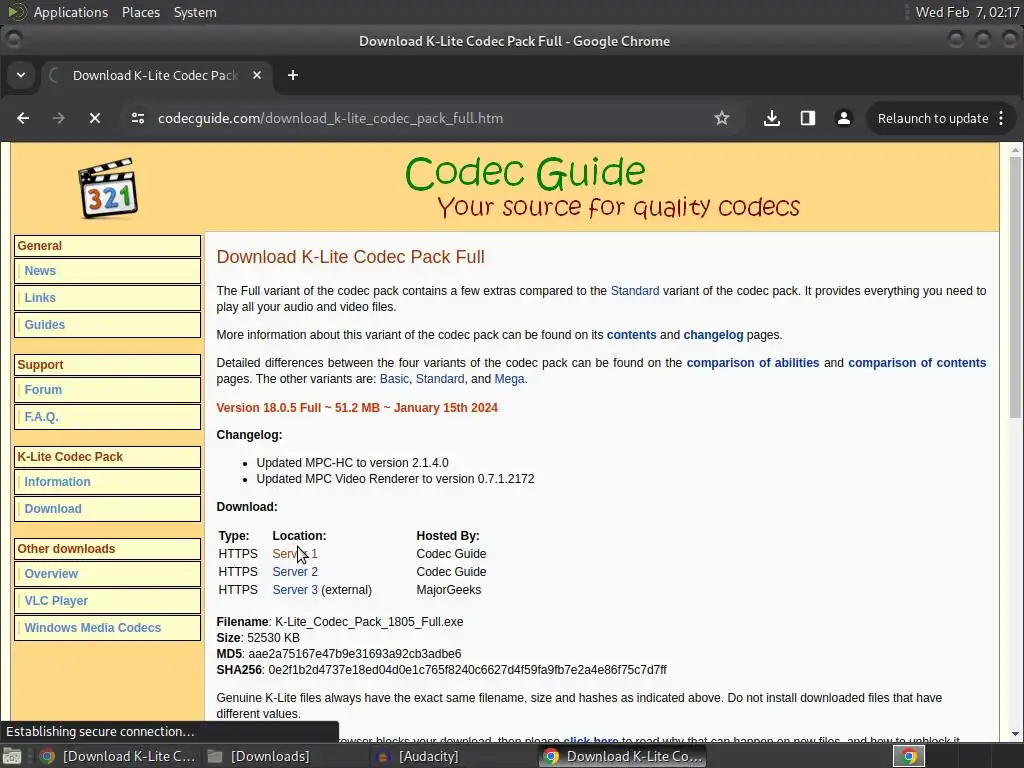Click the active Chrome taskbar entry
This screenshot has width=1024, height=768.
pyautogui.click(x=623, y=757)
